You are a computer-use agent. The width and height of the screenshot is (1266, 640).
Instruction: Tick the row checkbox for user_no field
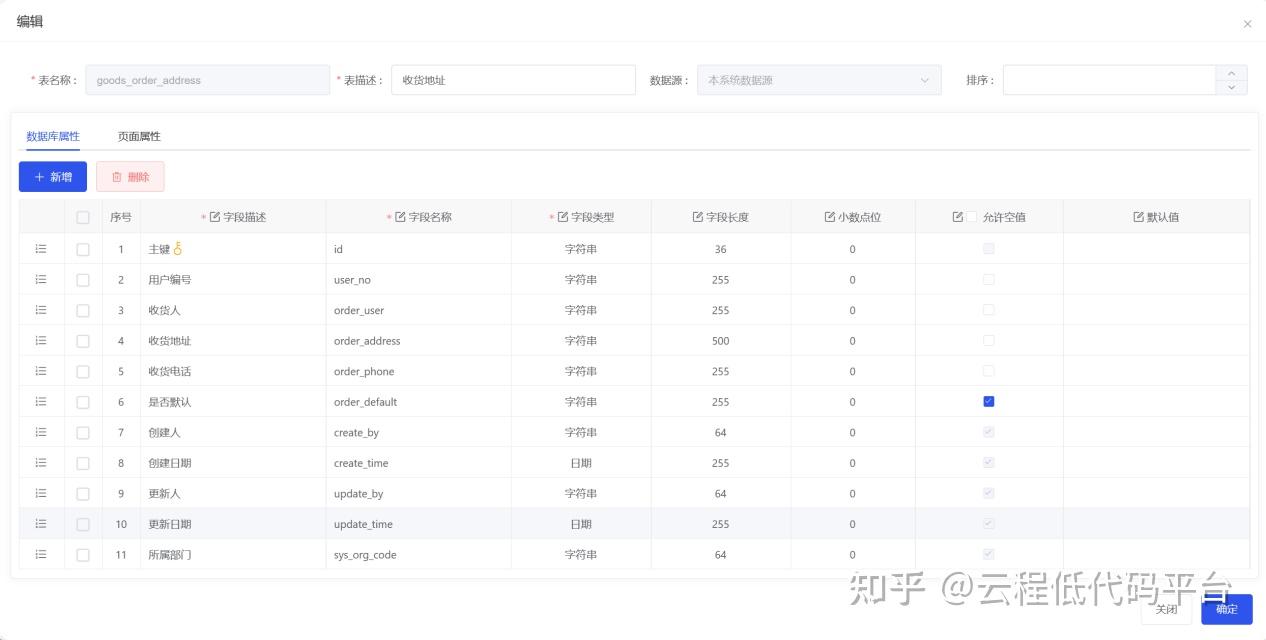click(x=83, y=280)
